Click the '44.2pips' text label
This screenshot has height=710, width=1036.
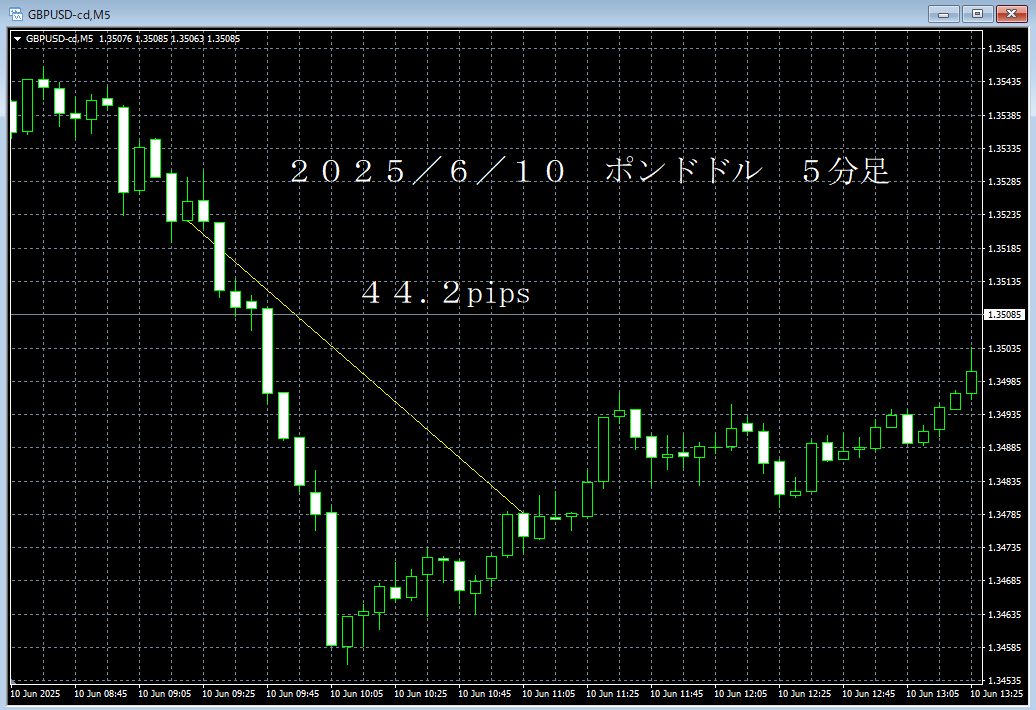pyautogui.click(x=446, y=293)
